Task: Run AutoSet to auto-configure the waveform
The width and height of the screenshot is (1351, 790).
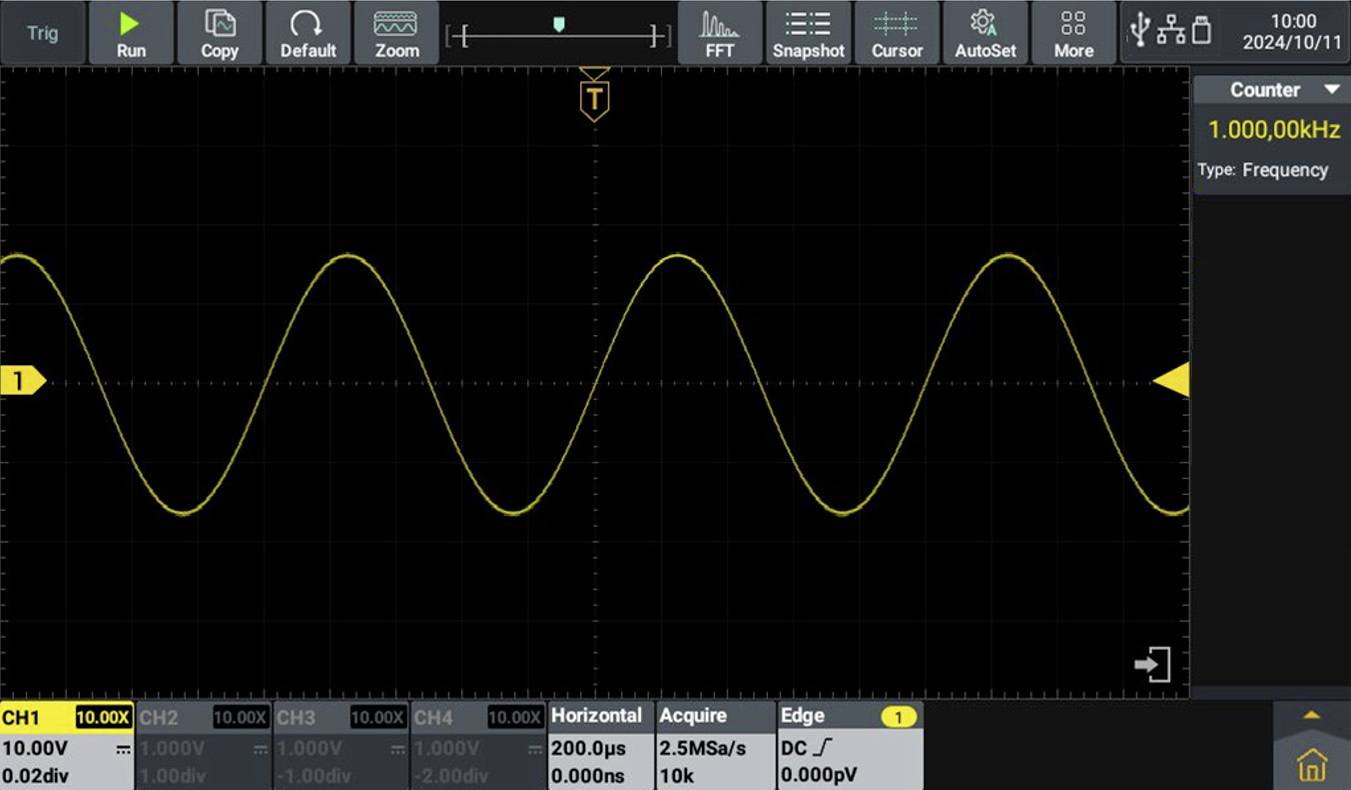Action: pyautogui.click(x=985, y=32)
